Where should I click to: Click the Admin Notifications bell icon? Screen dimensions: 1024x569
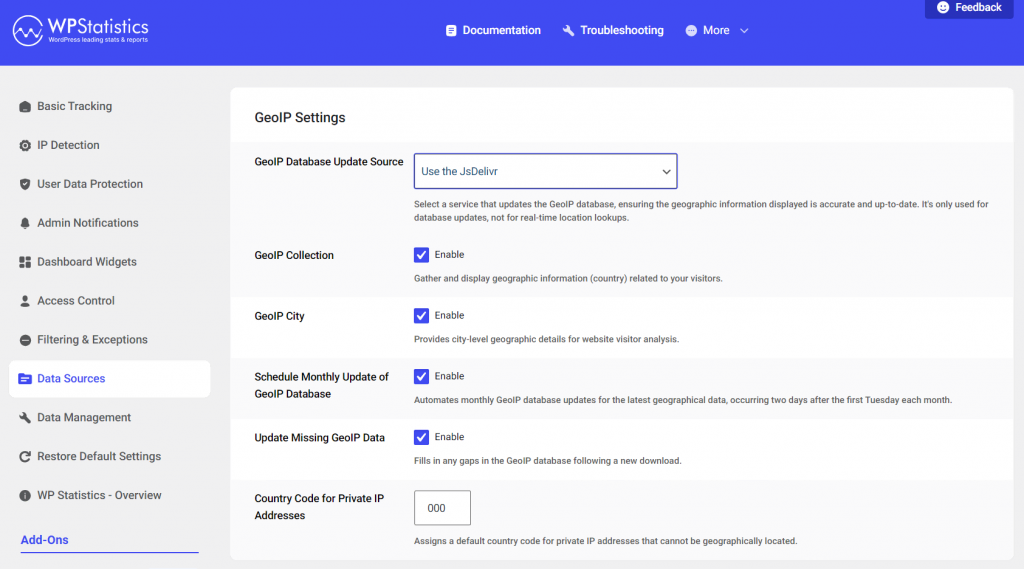coord(25,223)
